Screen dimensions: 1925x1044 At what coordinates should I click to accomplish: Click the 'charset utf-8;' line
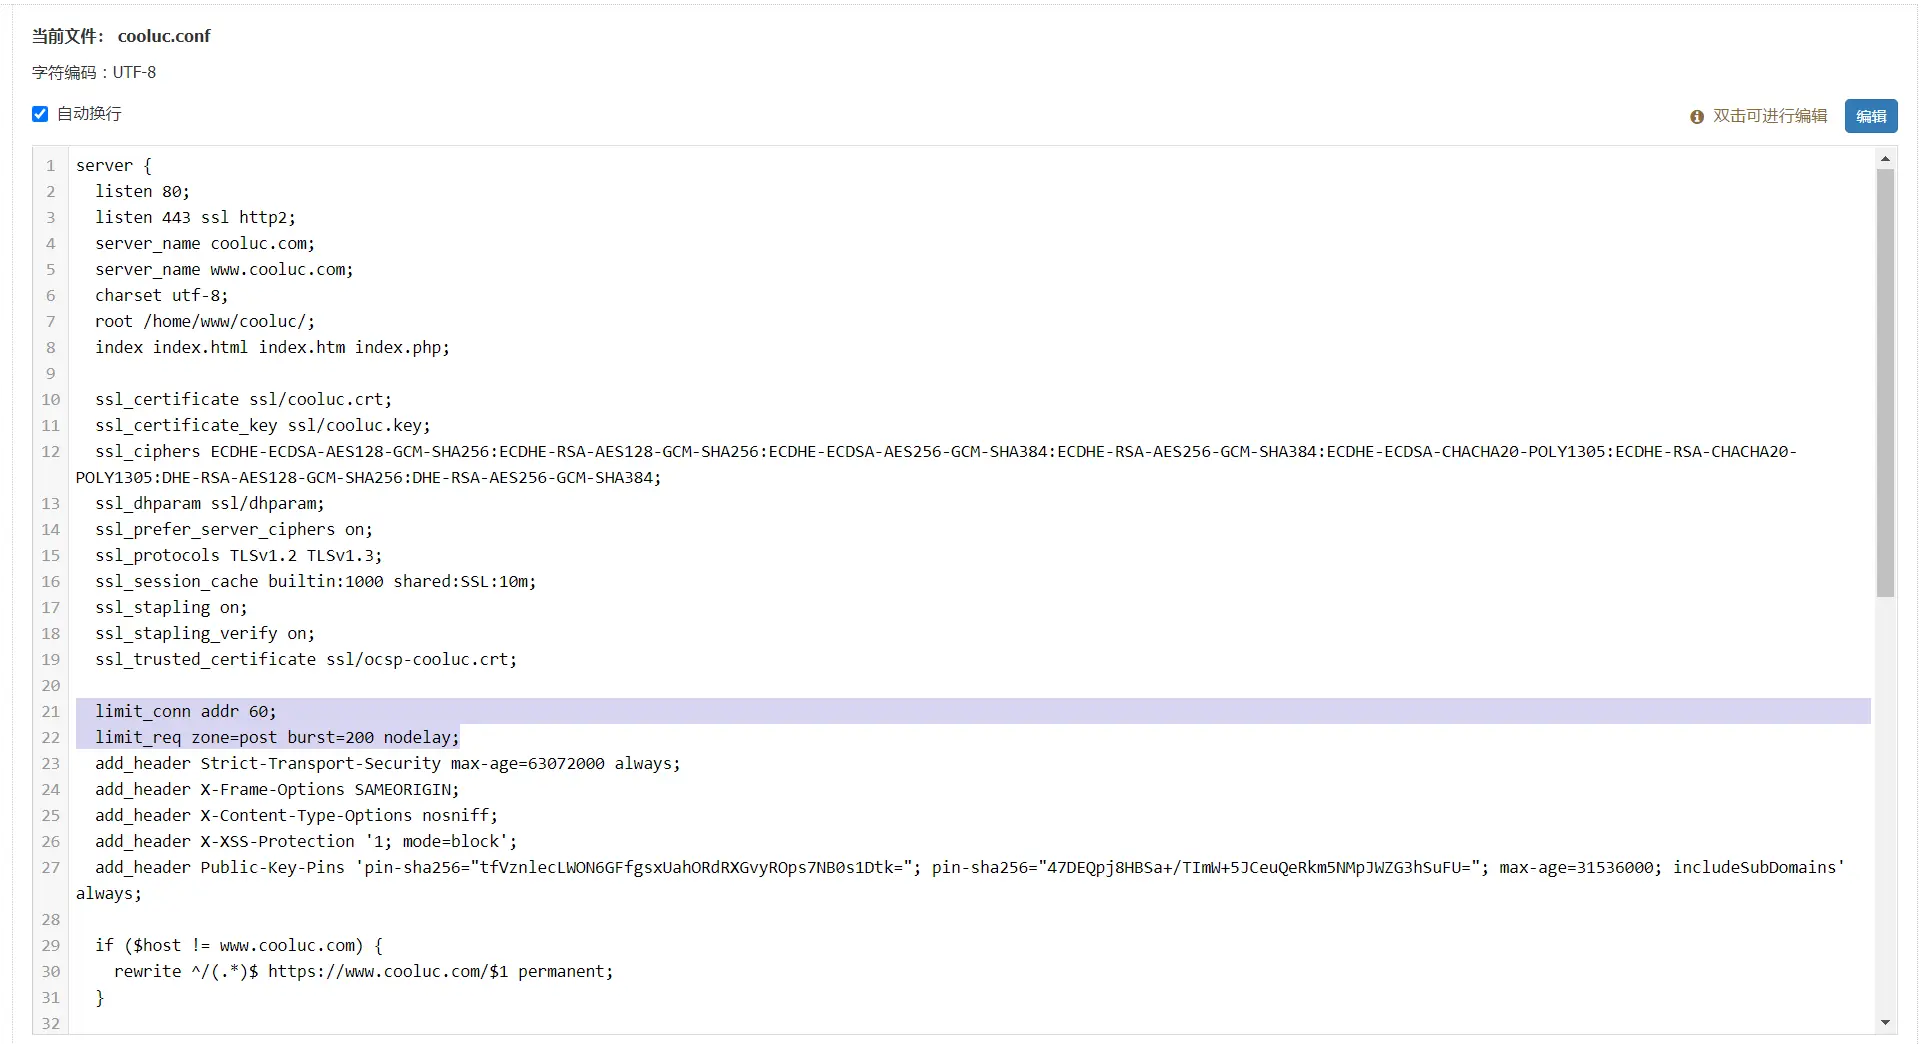(x=161, y=295)
